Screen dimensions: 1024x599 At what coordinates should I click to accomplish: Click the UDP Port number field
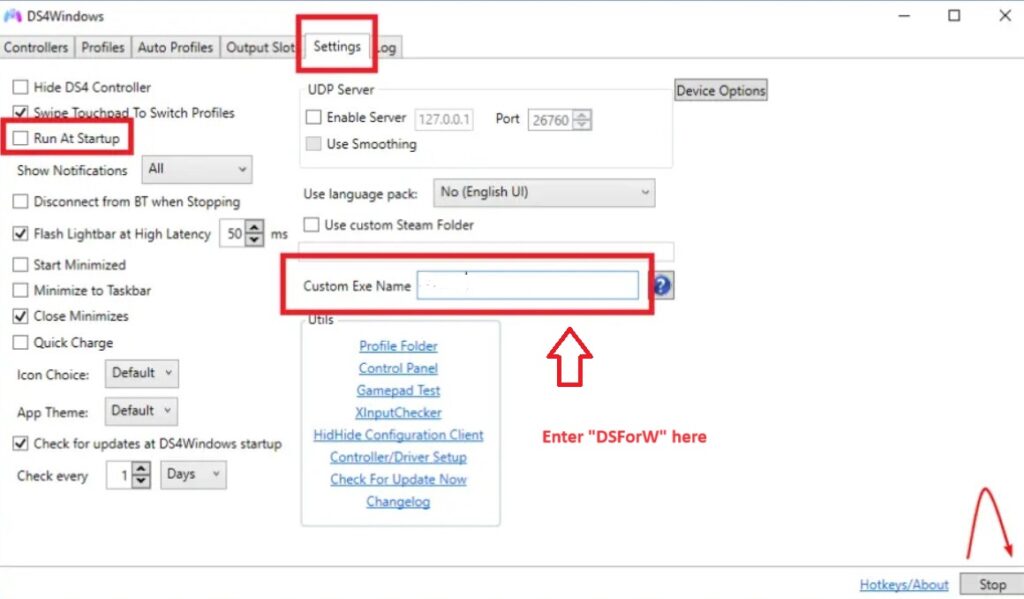[551, 120]
